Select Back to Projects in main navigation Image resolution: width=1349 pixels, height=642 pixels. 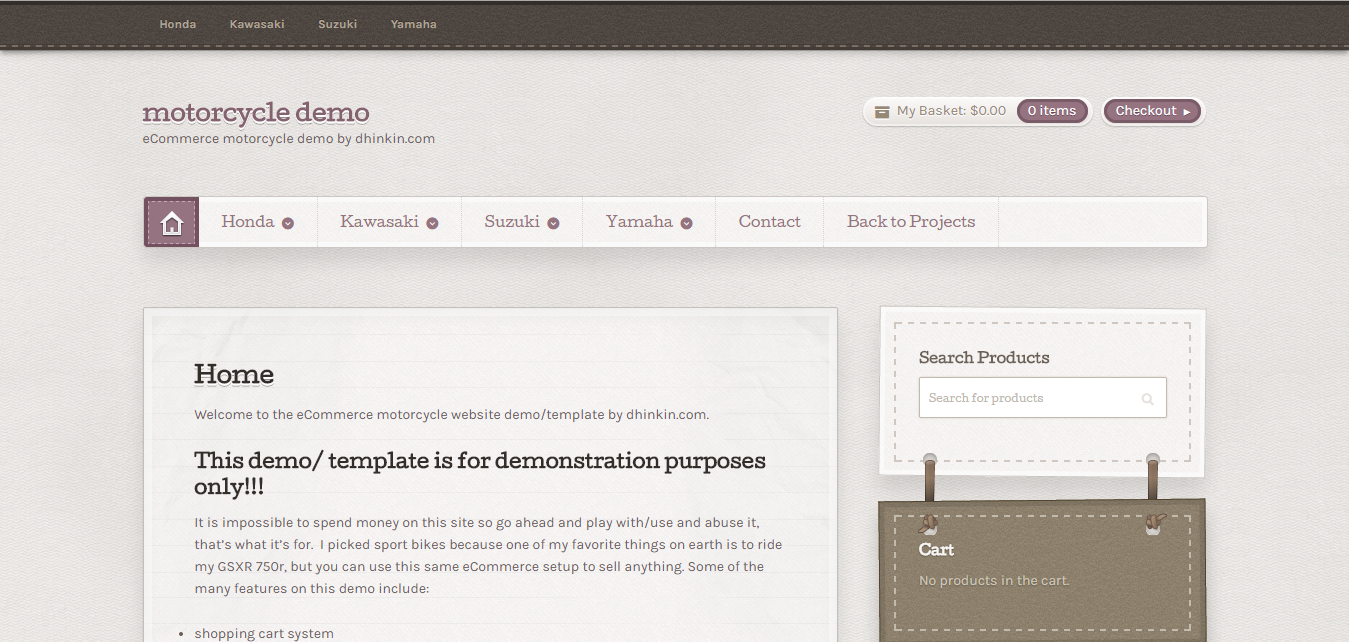tap(911, 222)
